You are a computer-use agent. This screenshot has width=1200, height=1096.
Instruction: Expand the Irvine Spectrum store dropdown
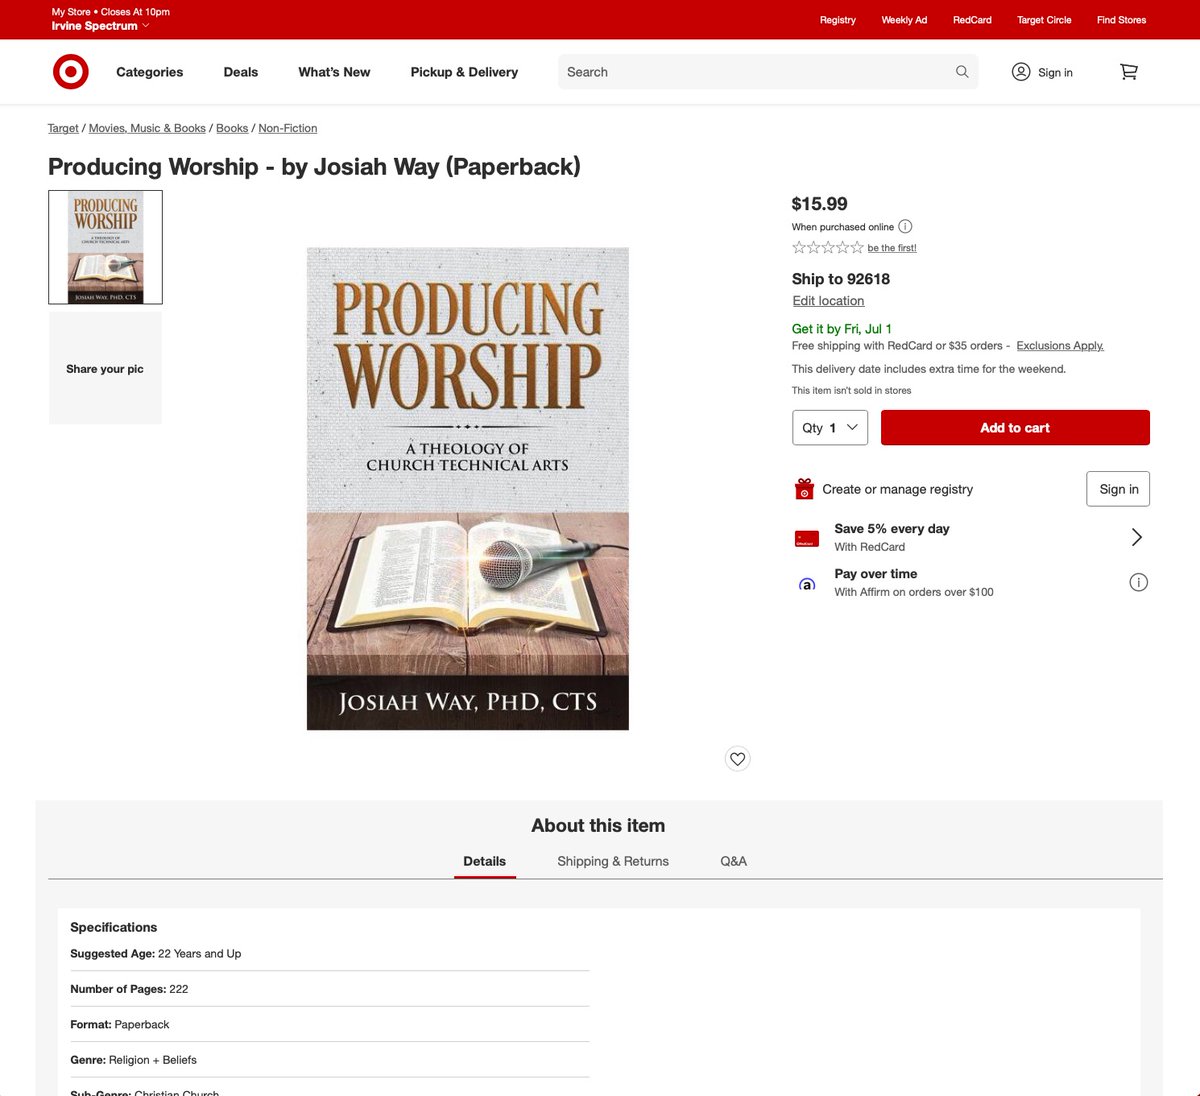click(100, 26)
